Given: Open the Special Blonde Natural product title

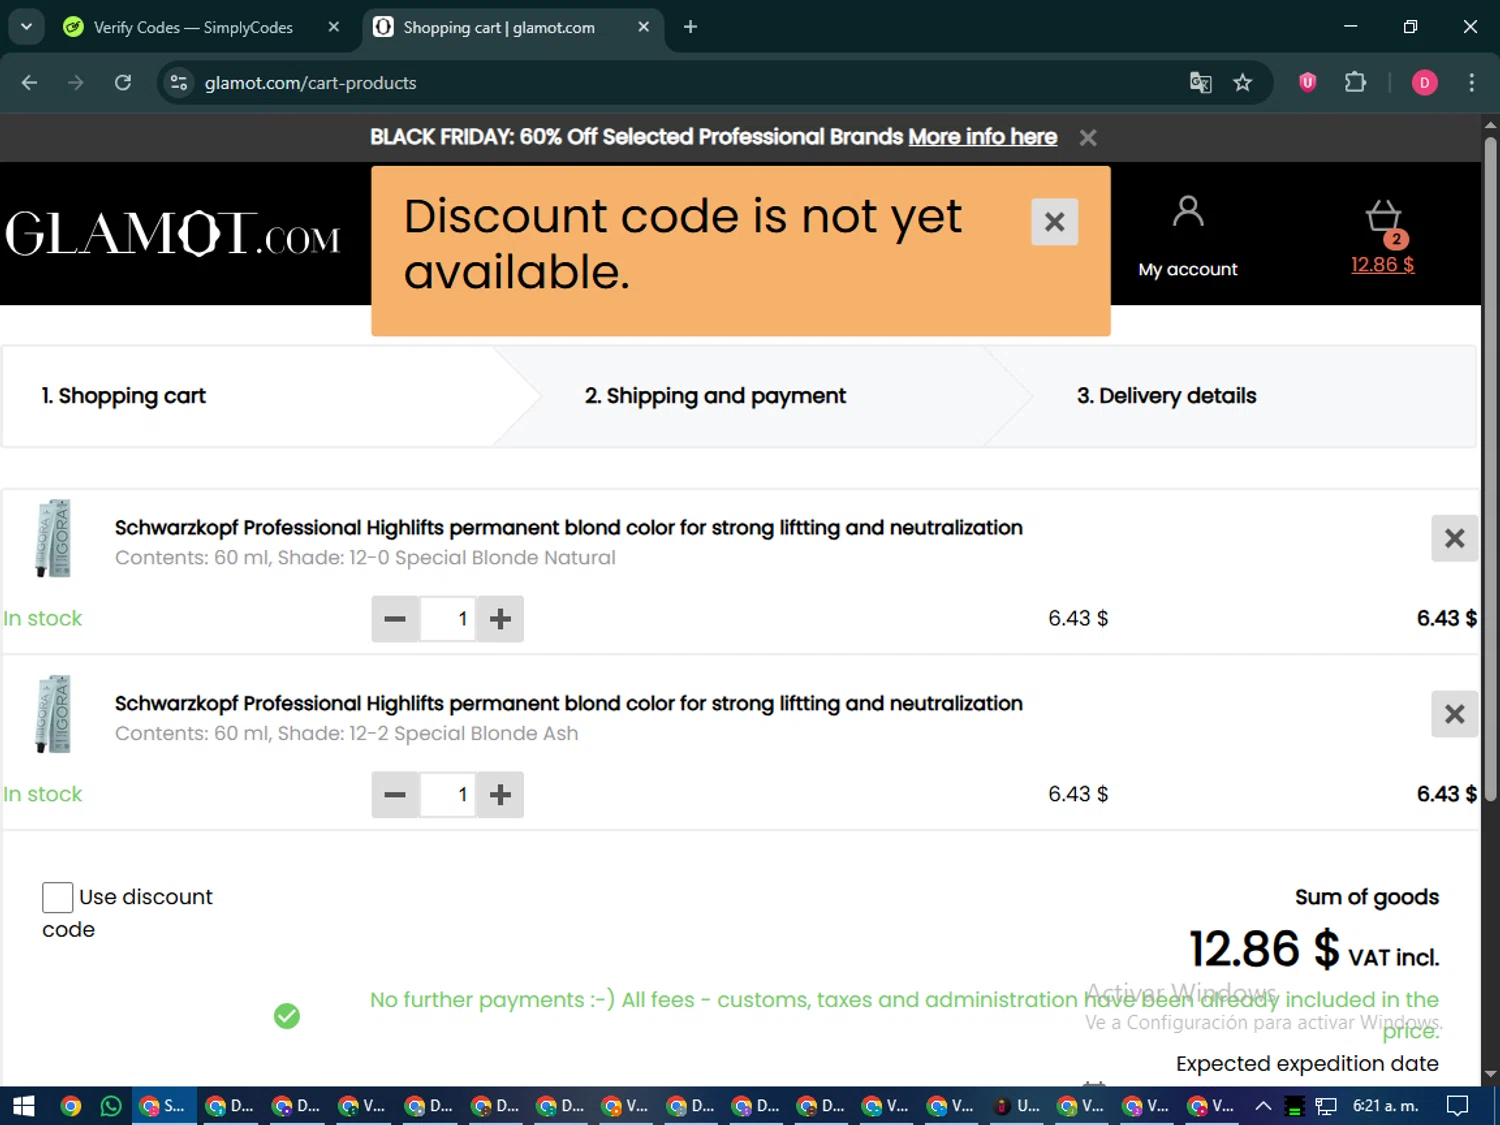Looking at the screenshot, I should (x=568, y=527).
